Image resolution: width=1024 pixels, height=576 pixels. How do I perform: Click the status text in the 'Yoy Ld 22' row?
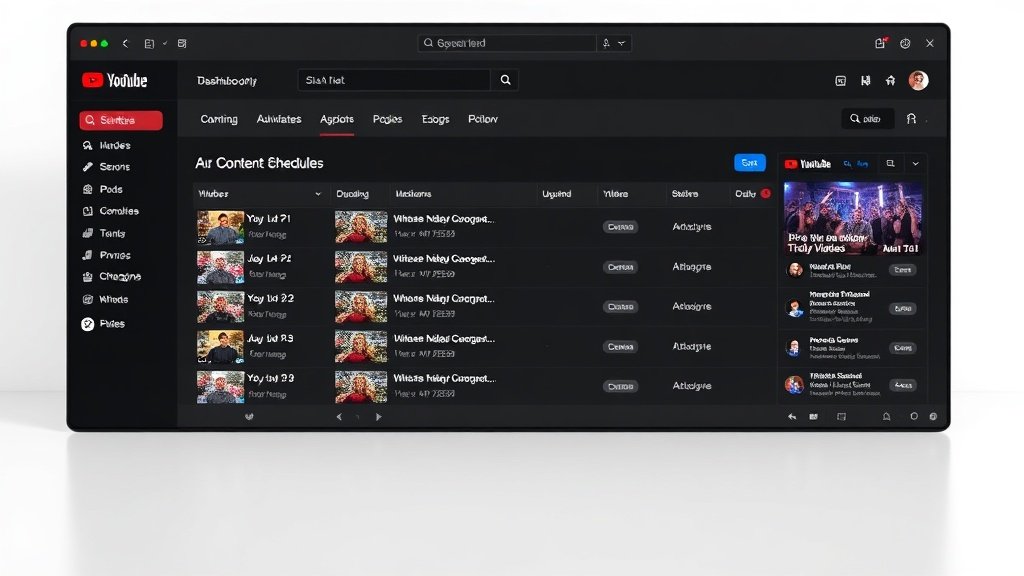point(692,306)
